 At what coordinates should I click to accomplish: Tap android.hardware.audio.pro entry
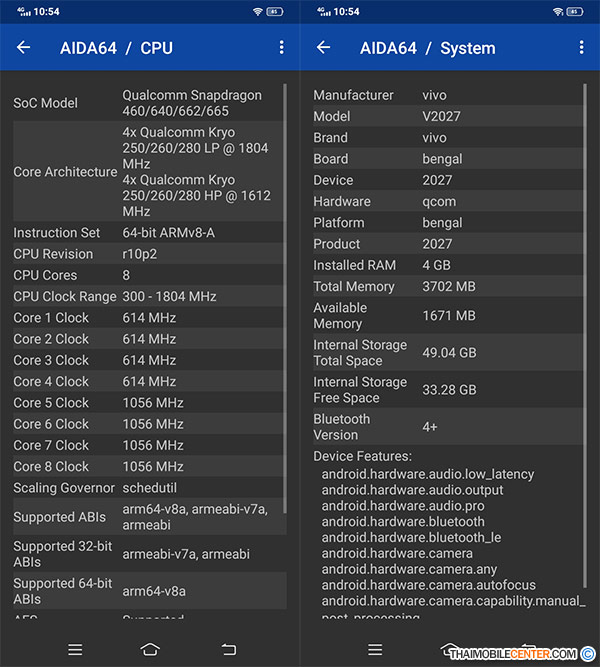(403, 505)
